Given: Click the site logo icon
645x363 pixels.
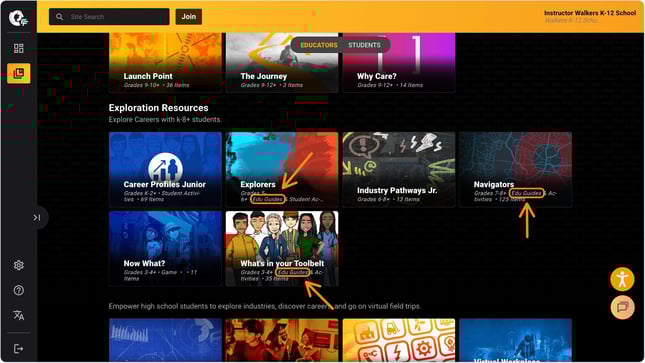Looking at the screenshot, I should pyautogui.click(x=18, y=18).
